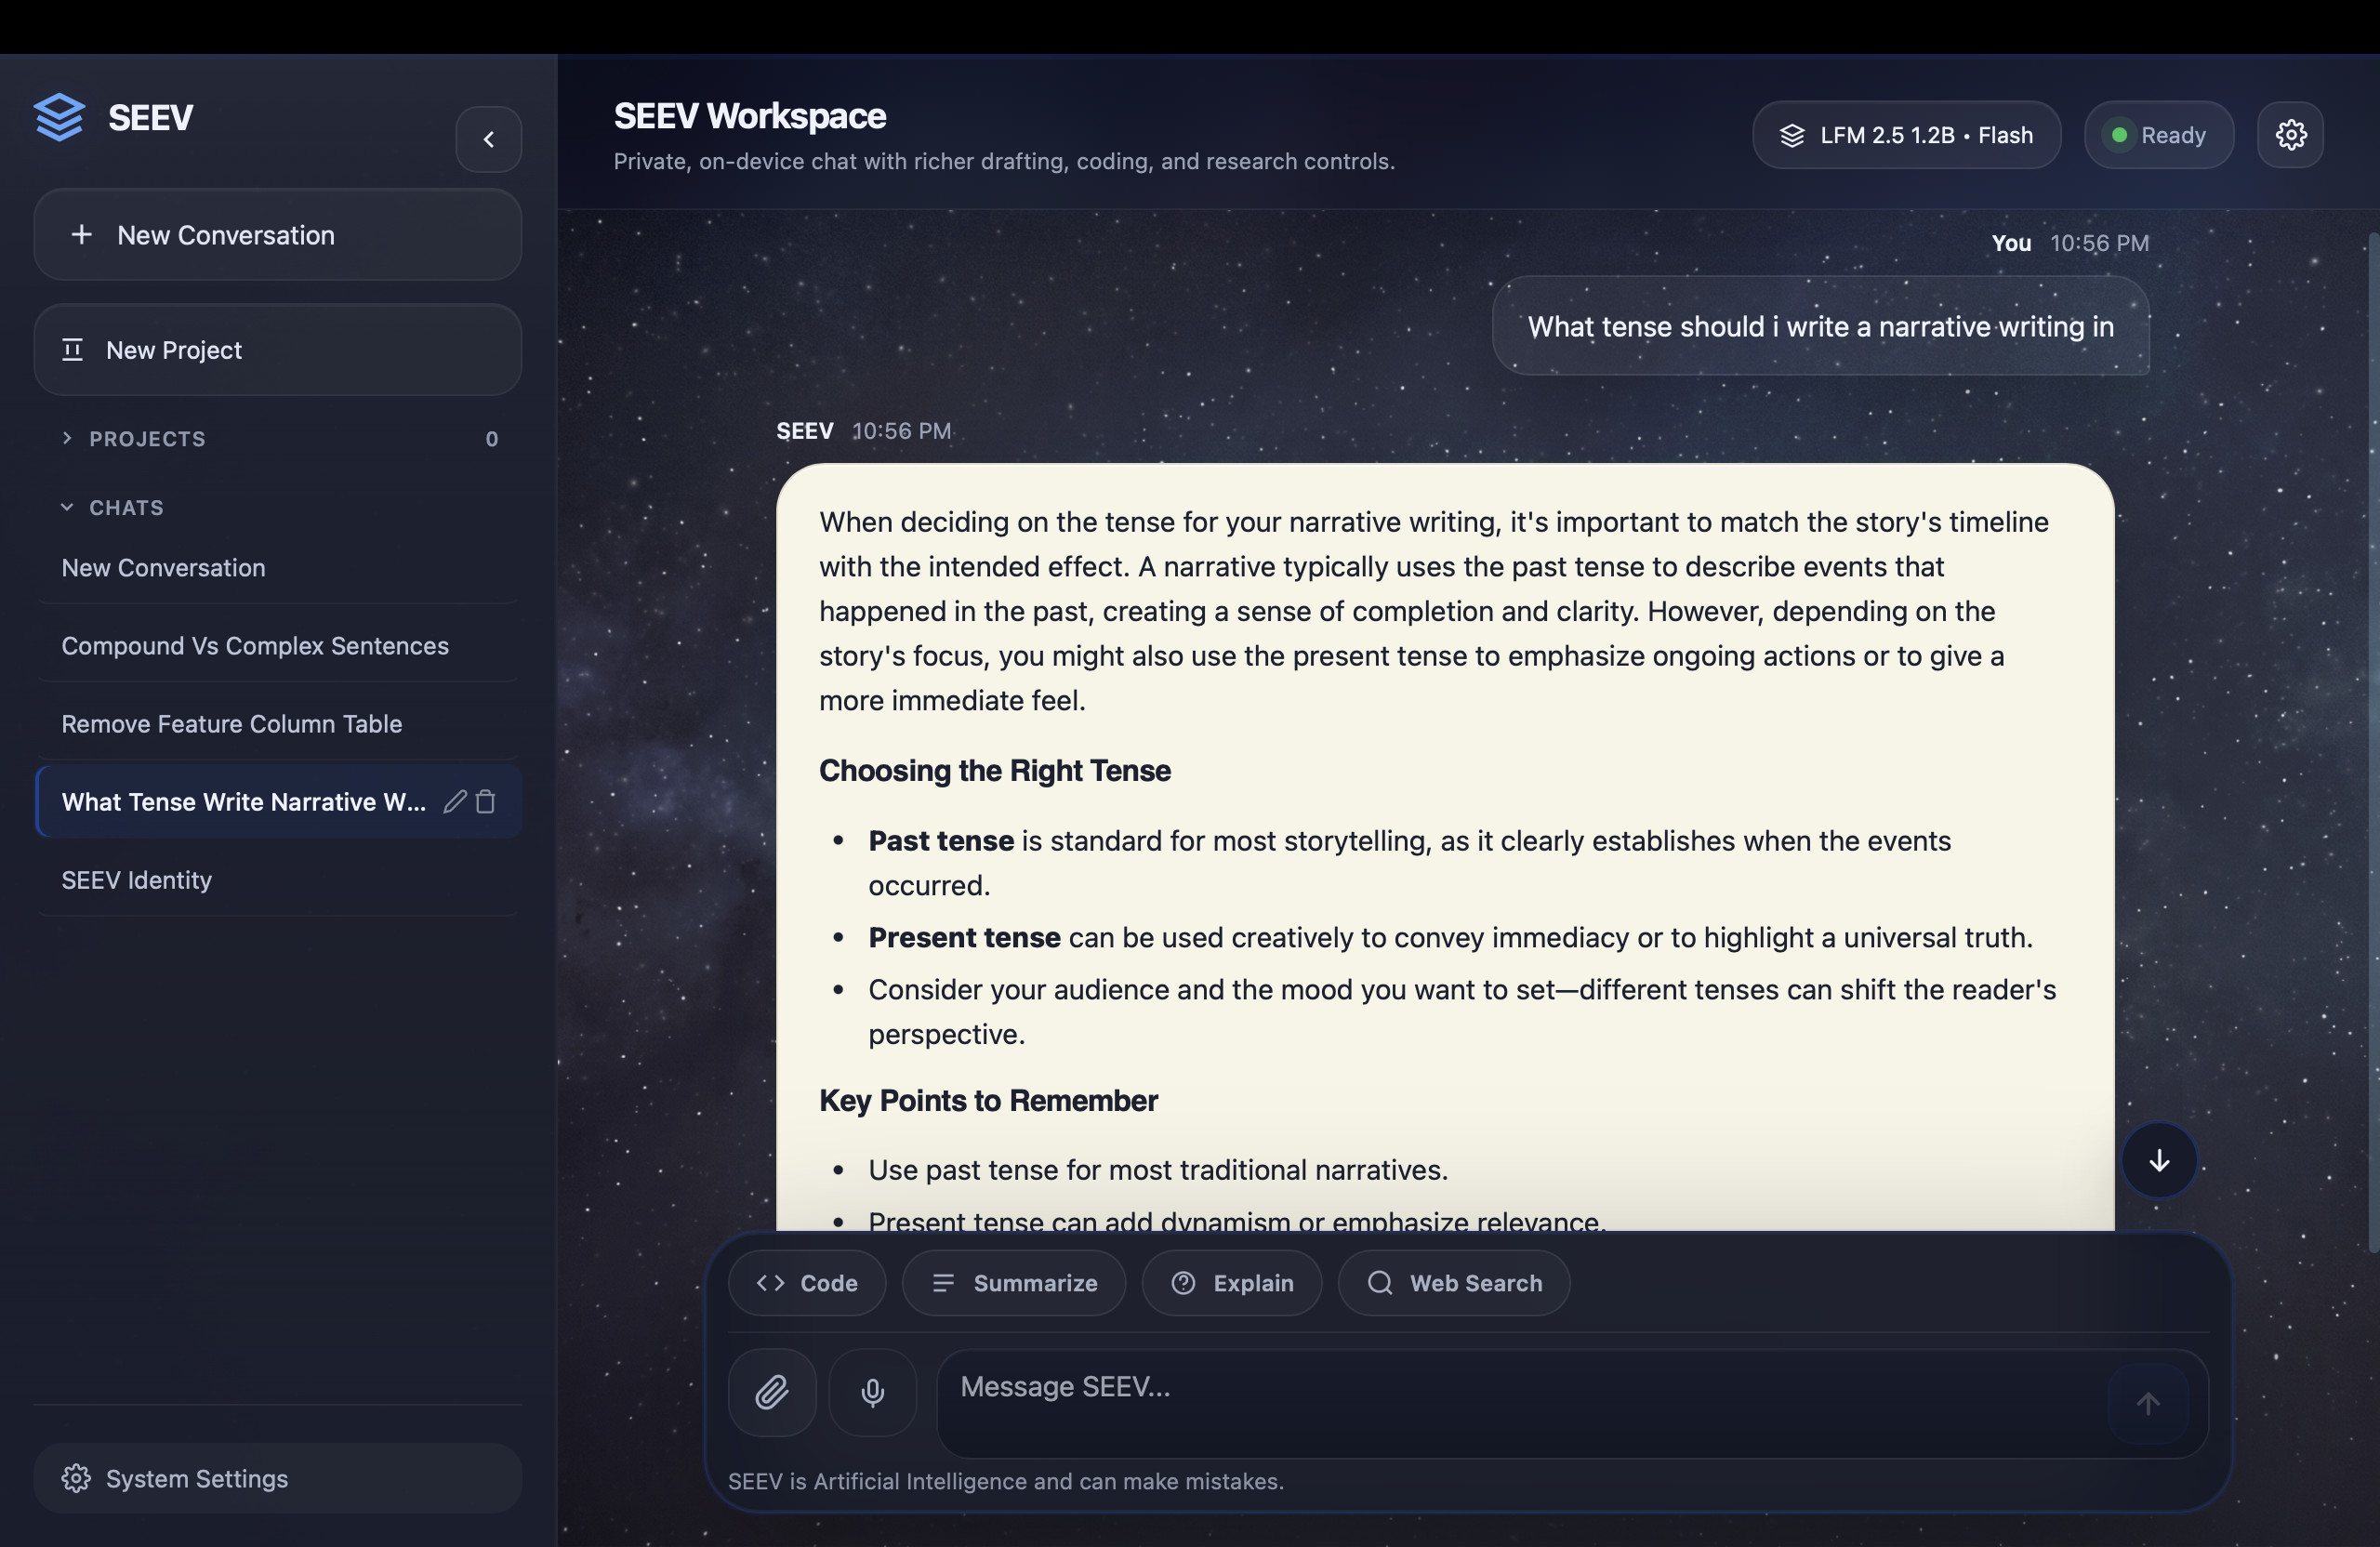Click the user message bubble about narrative tense

click(1820, 326)
